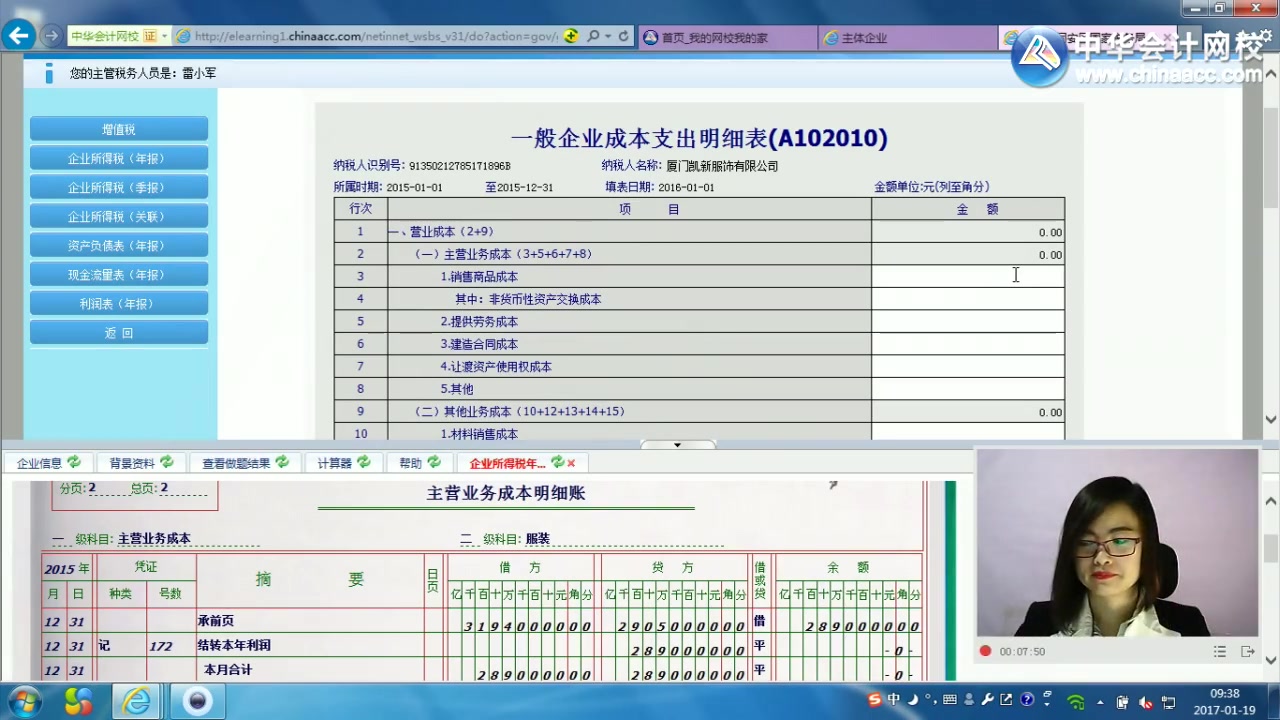
Task: Open the Windows Start menu
Action: (x=23, y=701)
